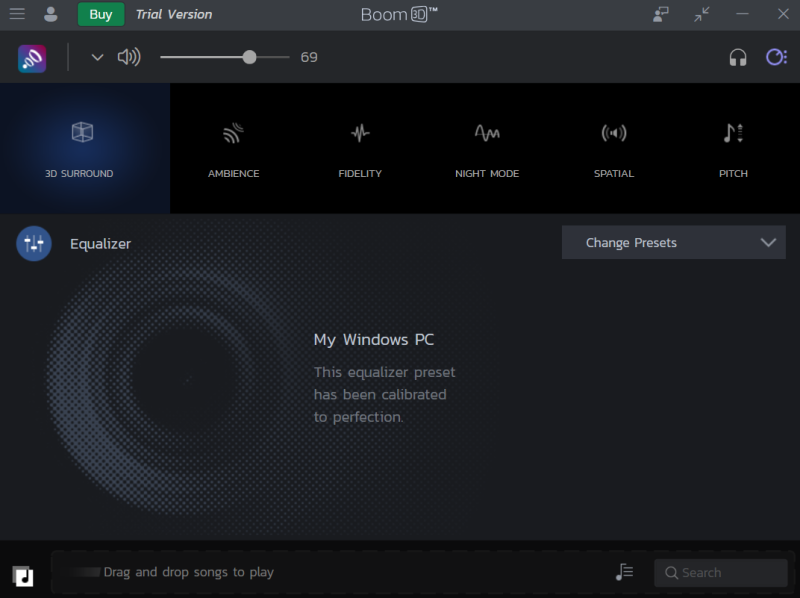Select the Ambience effect

(234, 148)
